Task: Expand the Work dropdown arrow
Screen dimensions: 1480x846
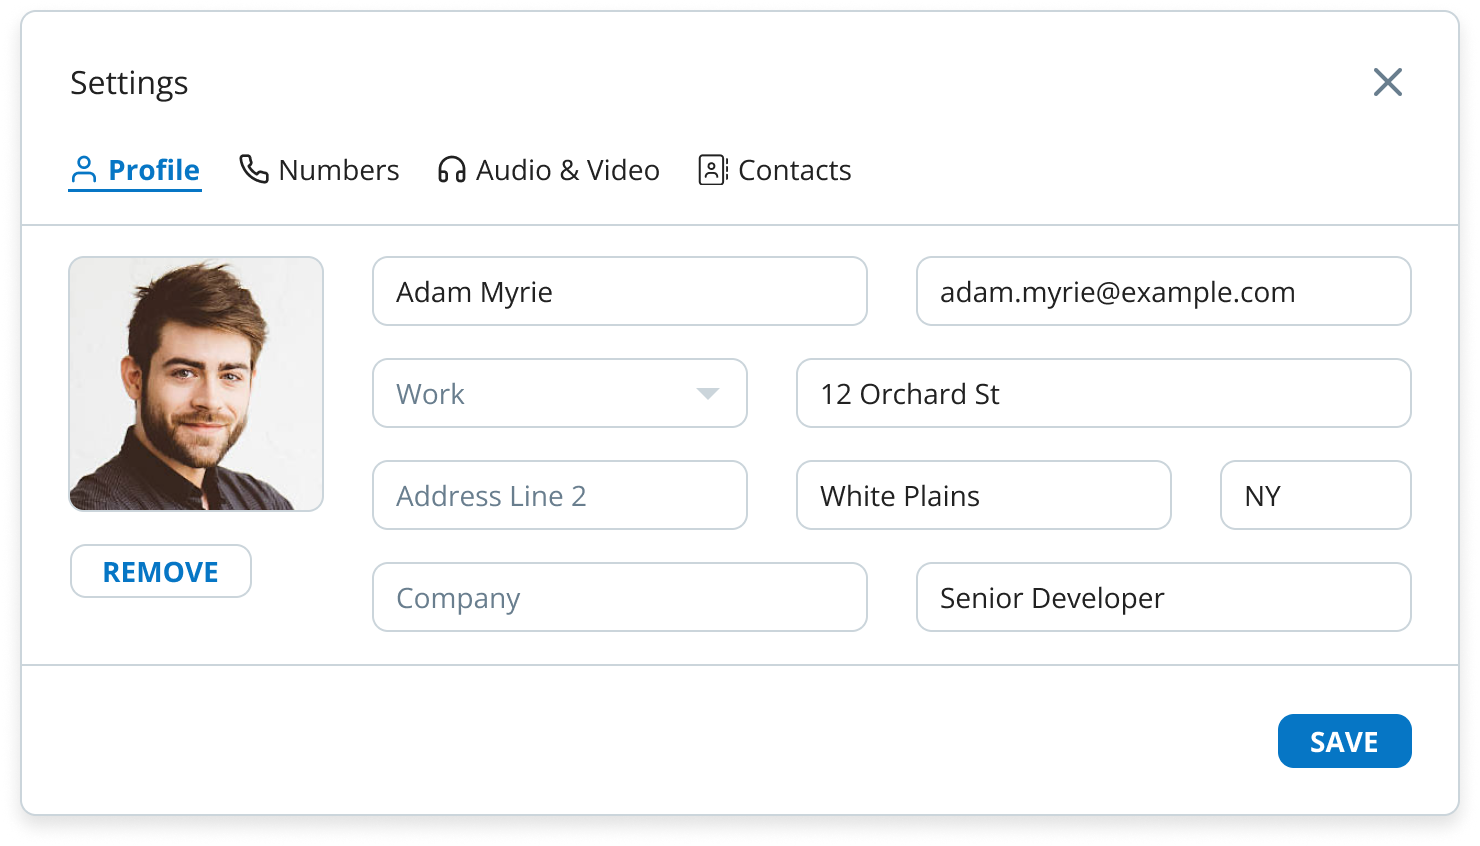Action: [x=708, y=394]
